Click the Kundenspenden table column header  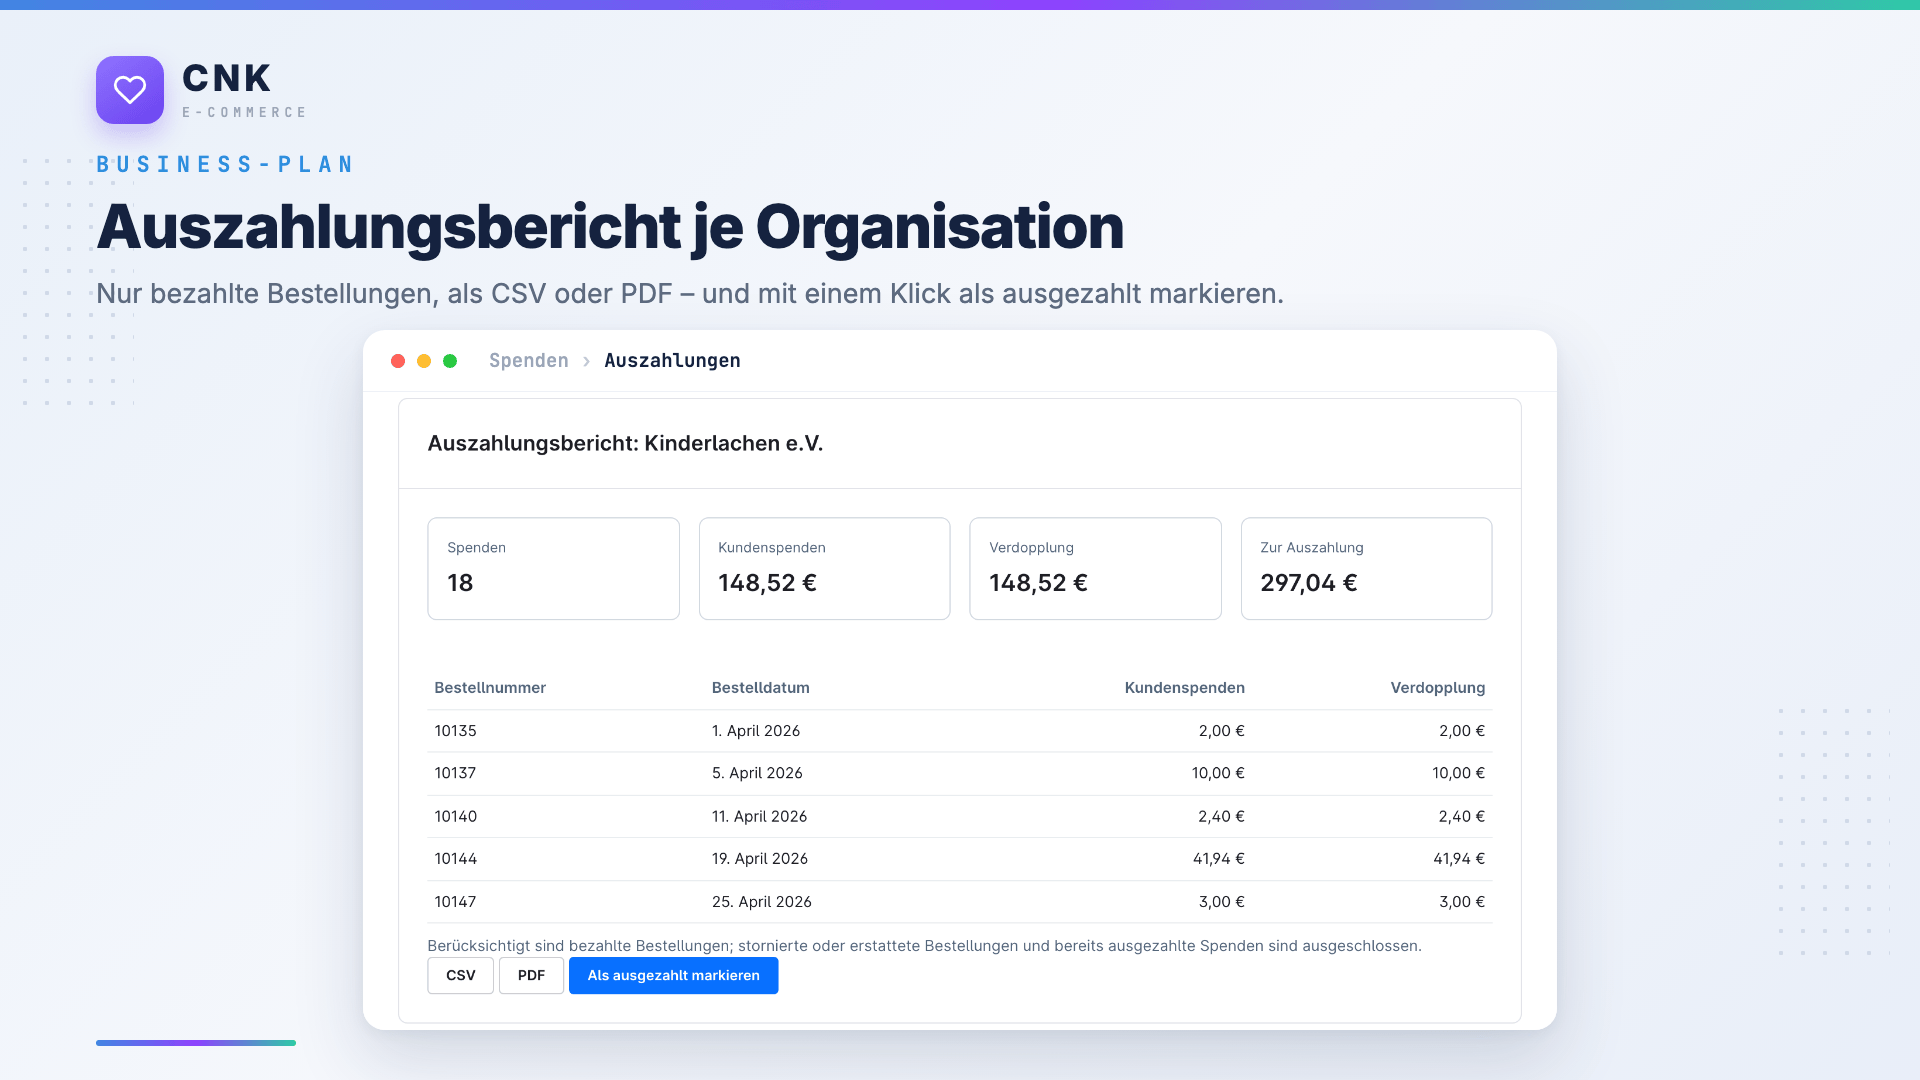[1185, 688]
